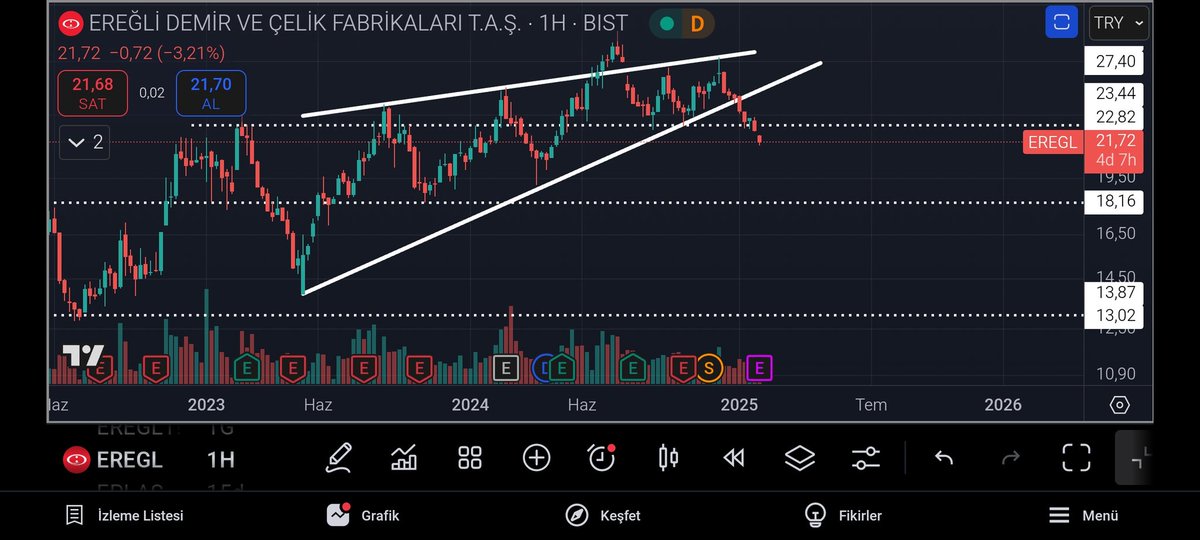Click the 23,44 price label
This screenshot has height=540, width=1200.
tap(1115, 94)
